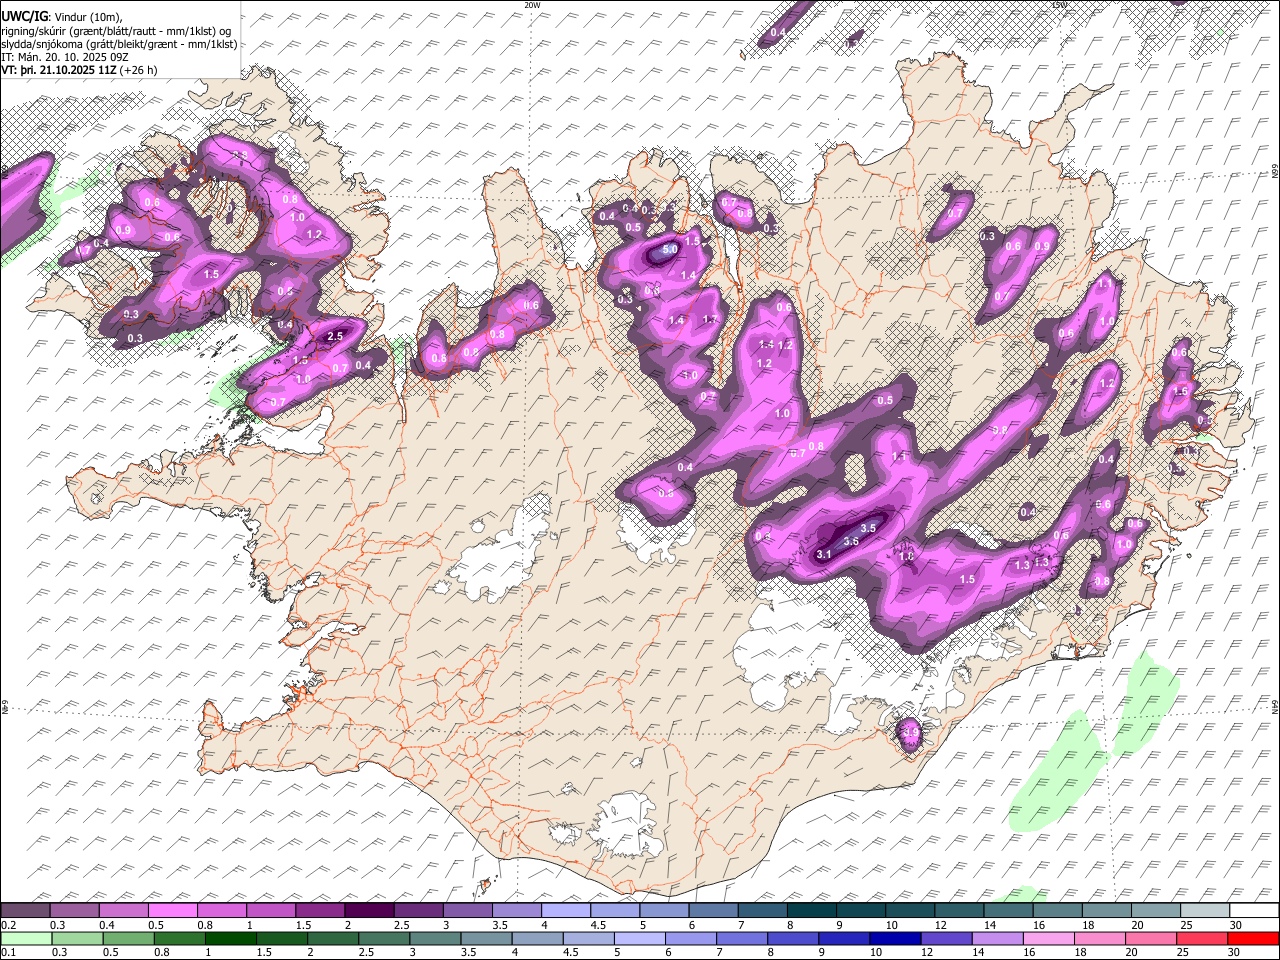Click the '3.1' precipitation value on the map
1280x960 pixels.
click(x=824, y=554)
